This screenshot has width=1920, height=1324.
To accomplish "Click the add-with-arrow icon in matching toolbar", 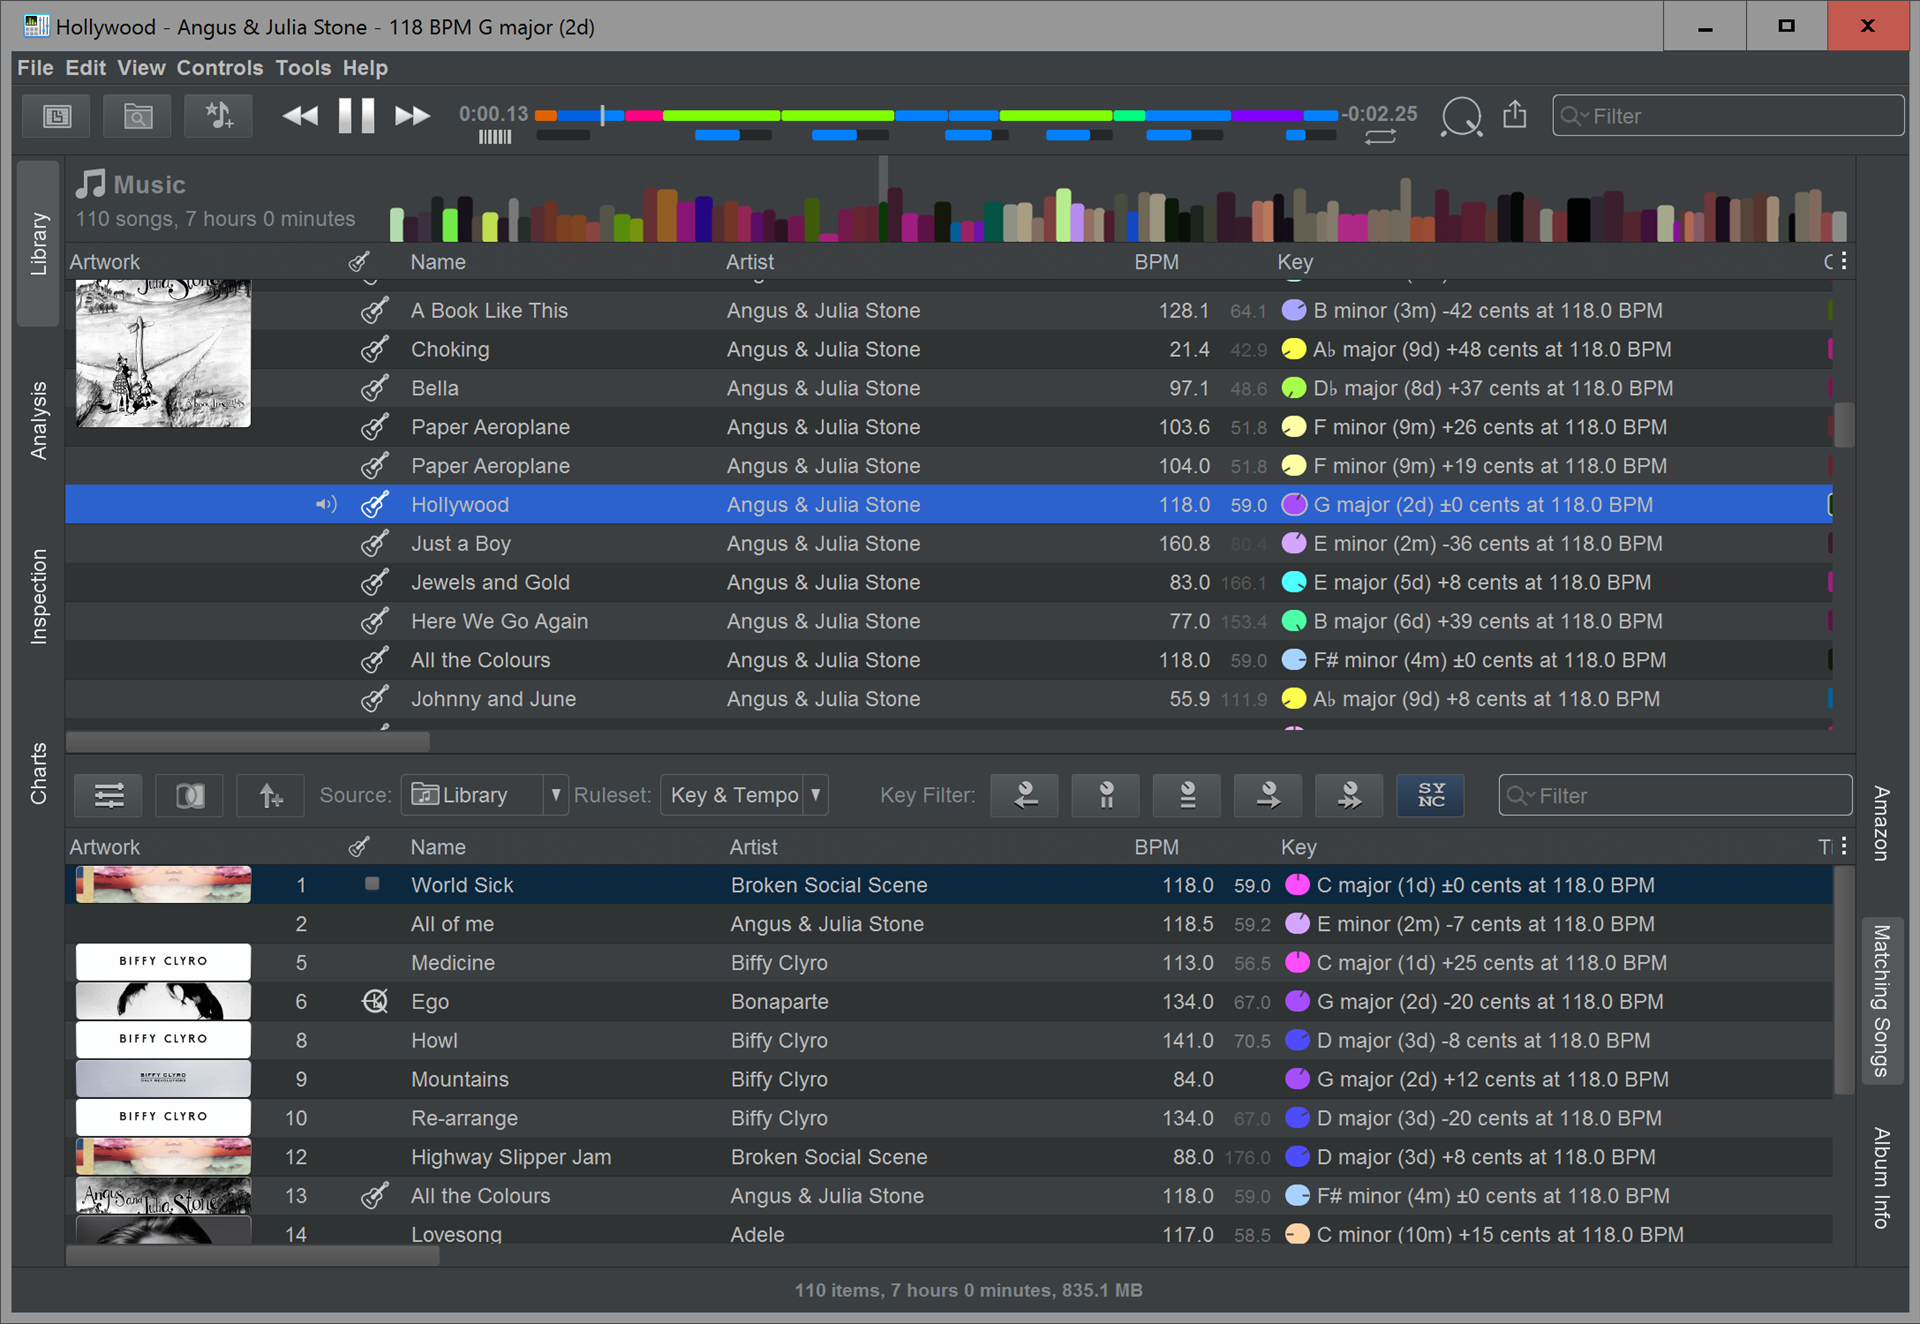I will pyautogui.click(x=271, y=796).
